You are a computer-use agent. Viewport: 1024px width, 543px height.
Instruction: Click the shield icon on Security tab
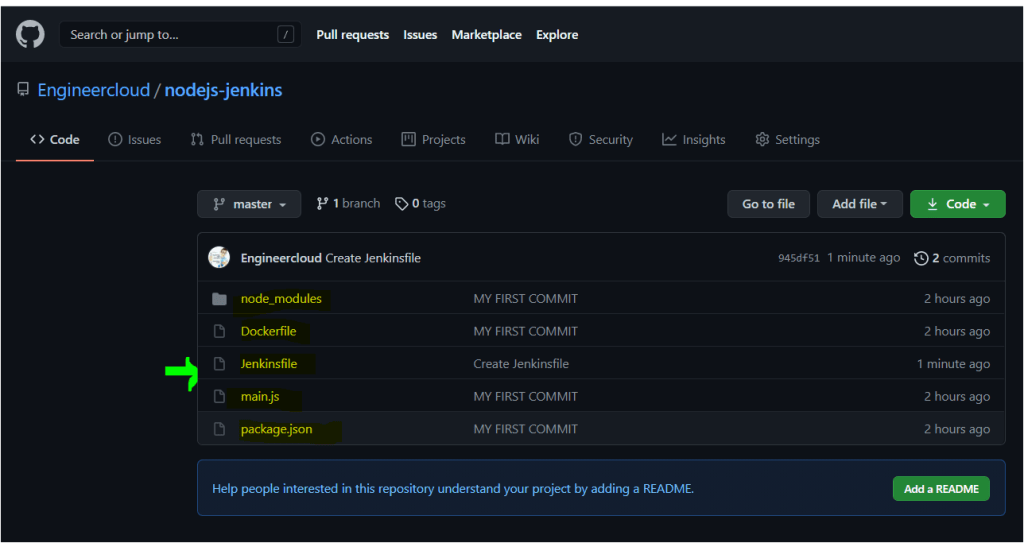[575, 139]
